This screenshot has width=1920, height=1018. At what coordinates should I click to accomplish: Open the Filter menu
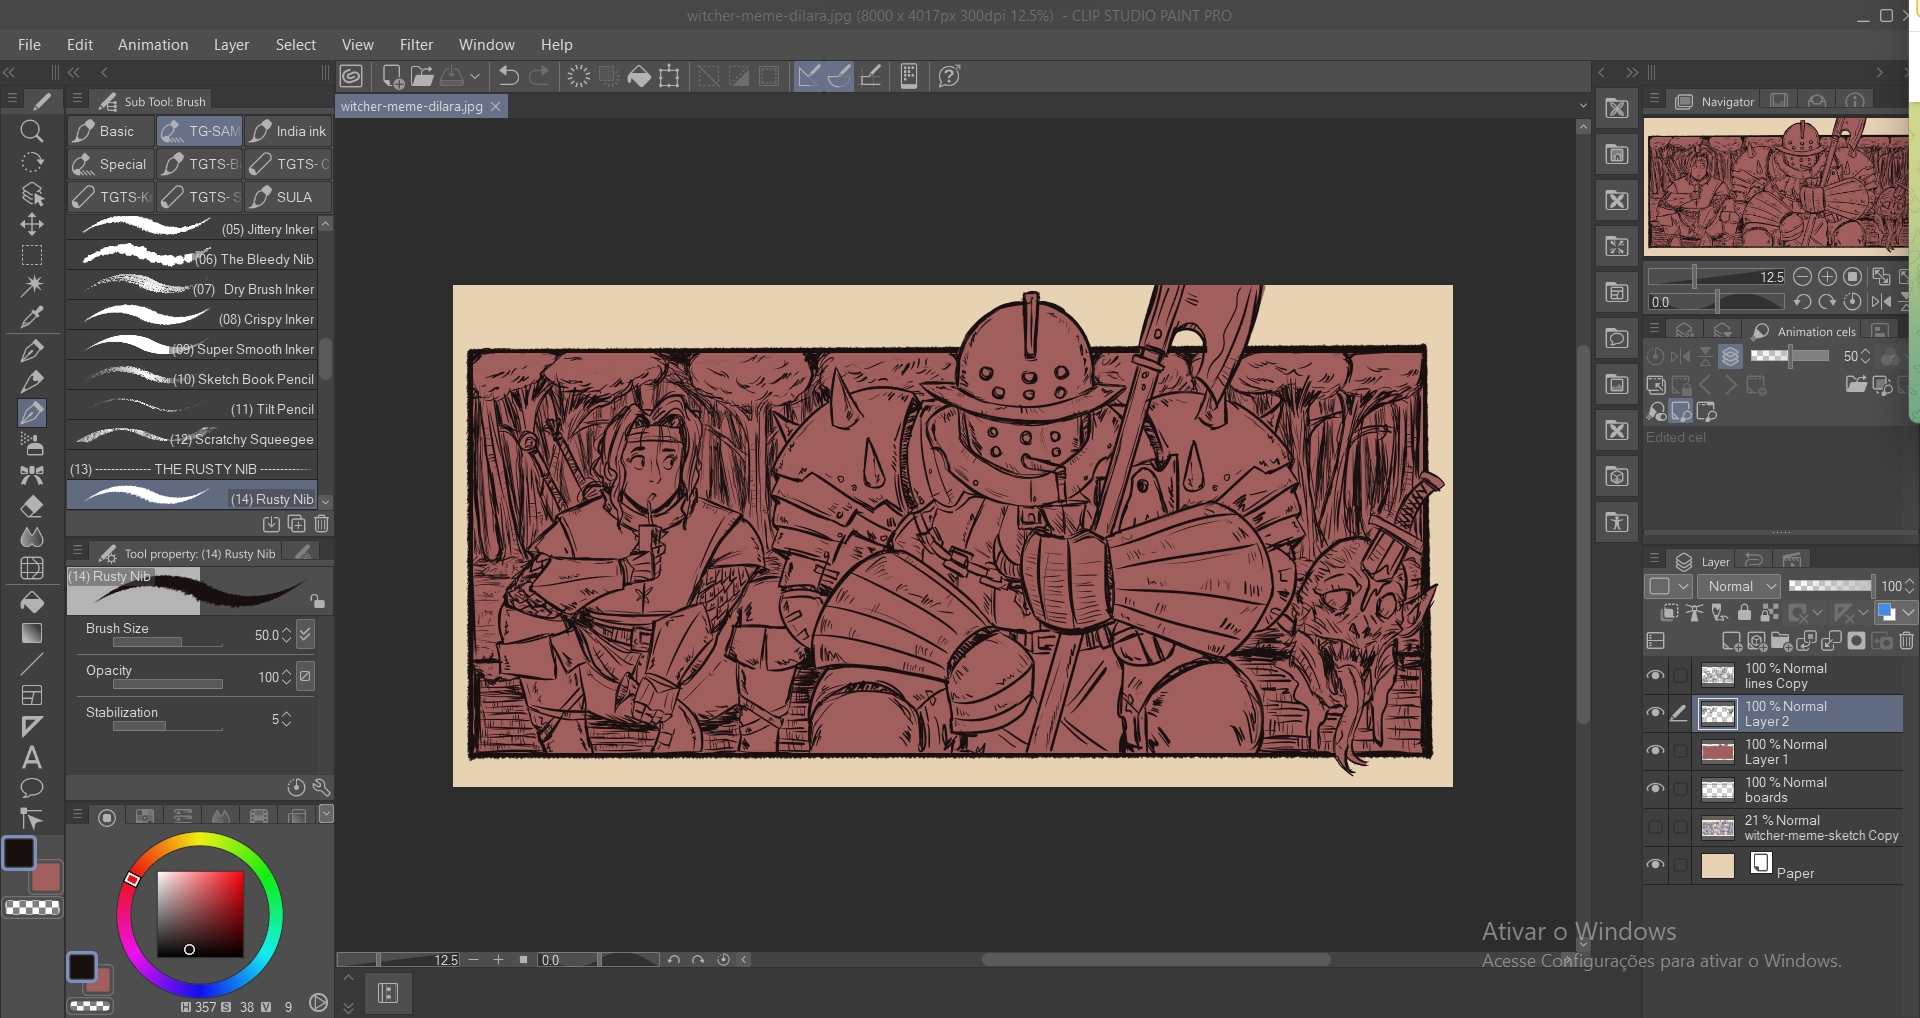point(416,45)
